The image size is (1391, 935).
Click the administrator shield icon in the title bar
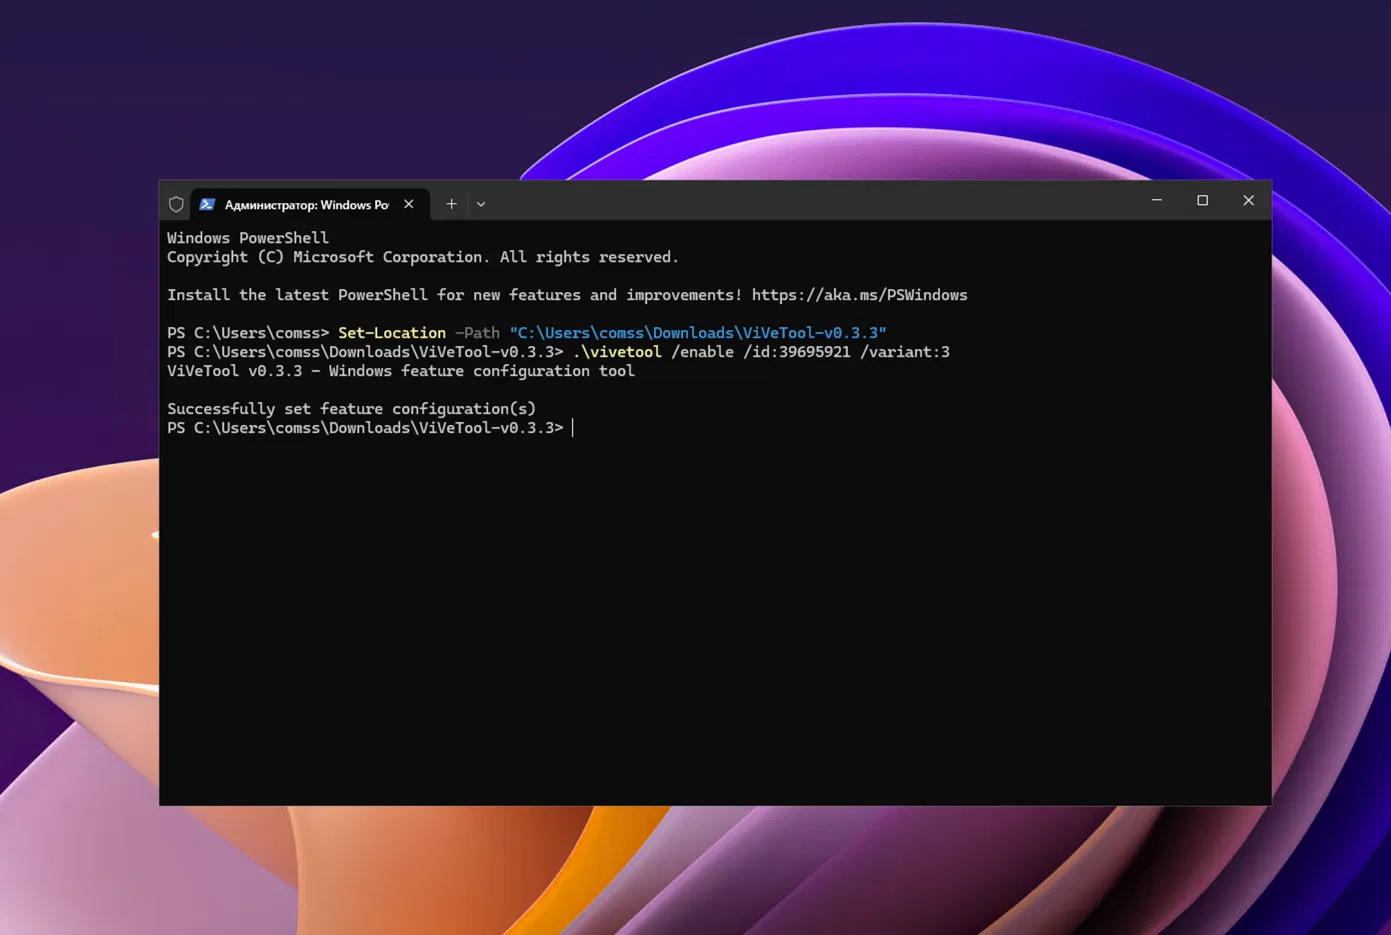click(x=176, y=204)
